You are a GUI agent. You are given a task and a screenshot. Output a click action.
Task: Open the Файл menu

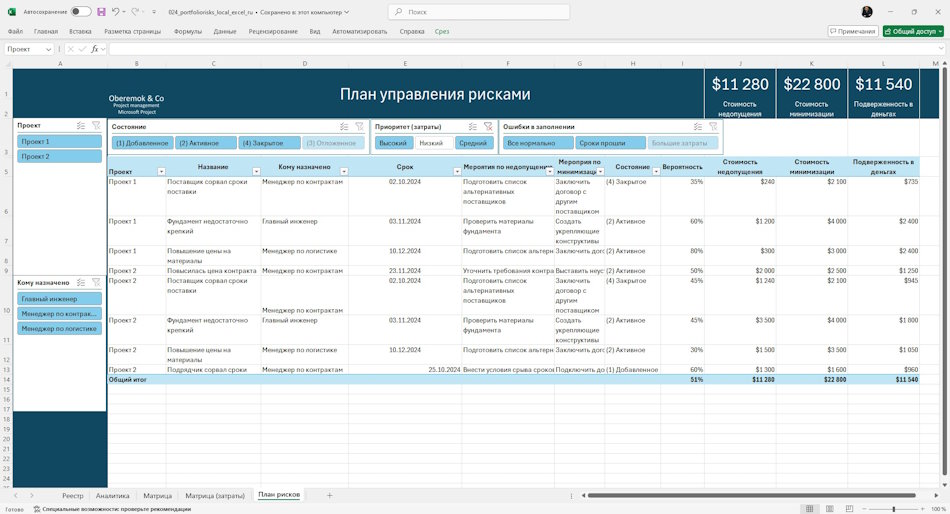[x=15, y=32]
